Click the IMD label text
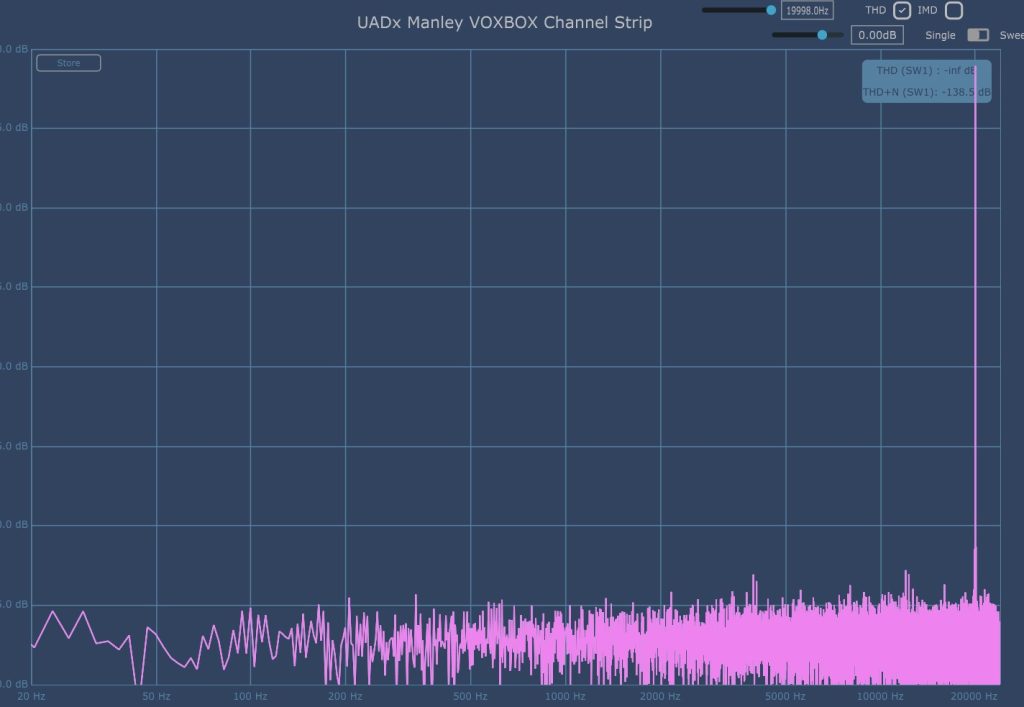Screen dimensions: 1024x707 [x=927, y=11]
